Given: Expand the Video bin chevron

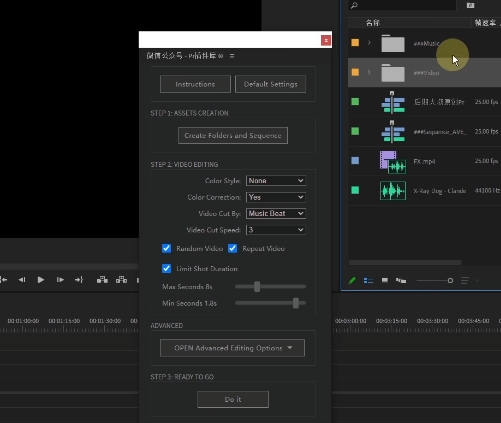Looking at the screenshot, I should (369, 72).
